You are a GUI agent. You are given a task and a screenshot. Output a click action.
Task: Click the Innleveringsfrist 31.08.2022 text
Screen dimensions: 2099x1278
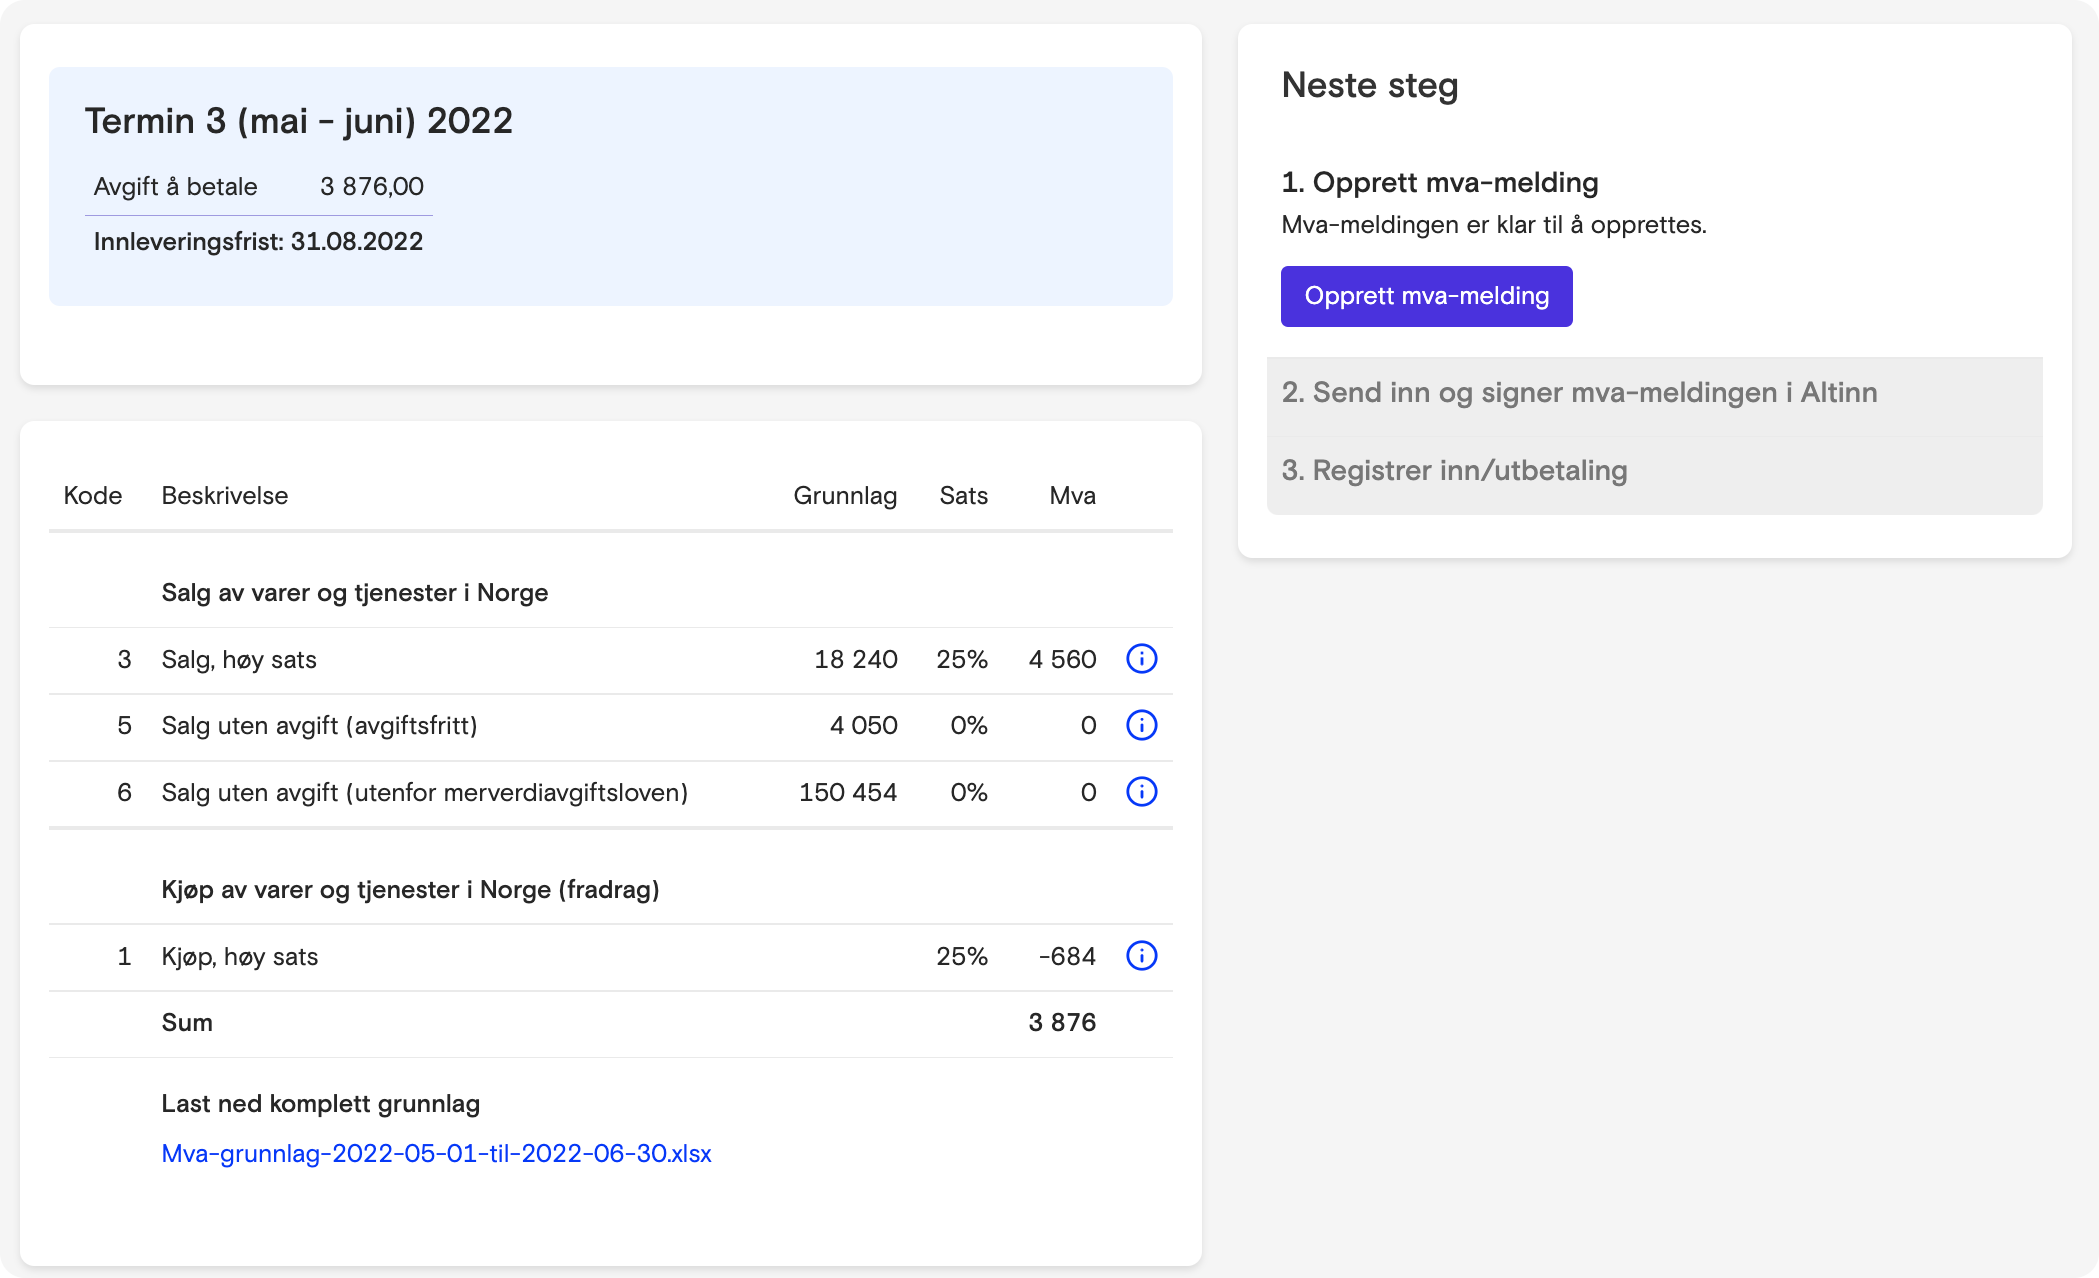click(258, 241)
